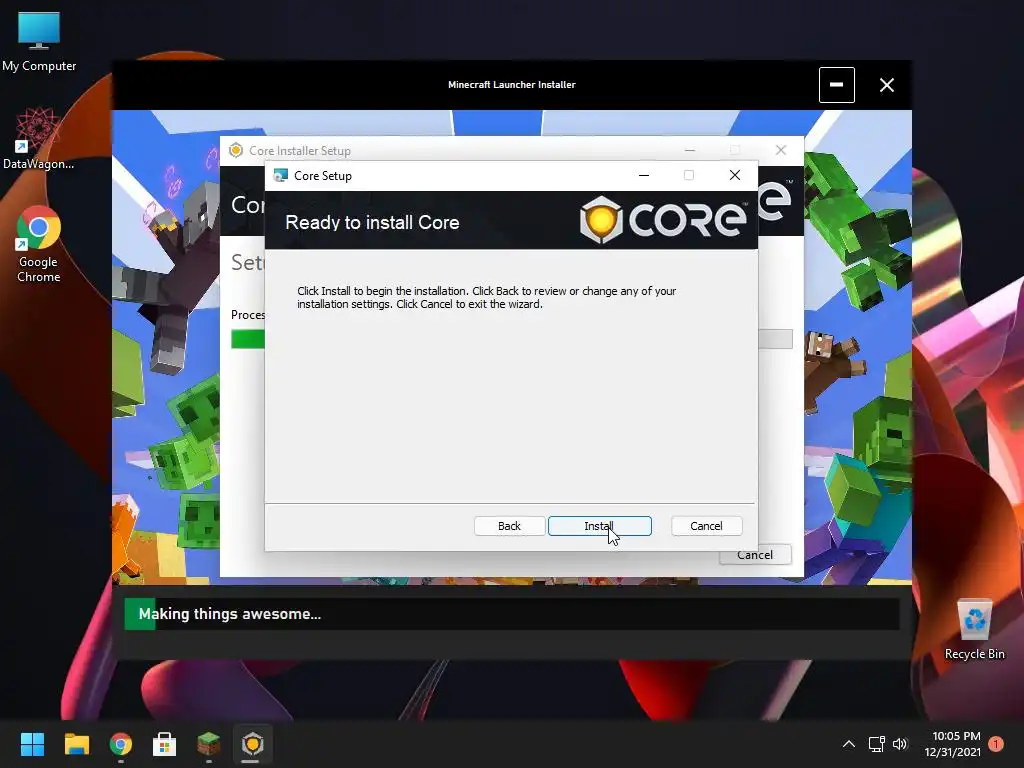
Task: Close the Core Installer Setup window
Action: tap(780, 150)
